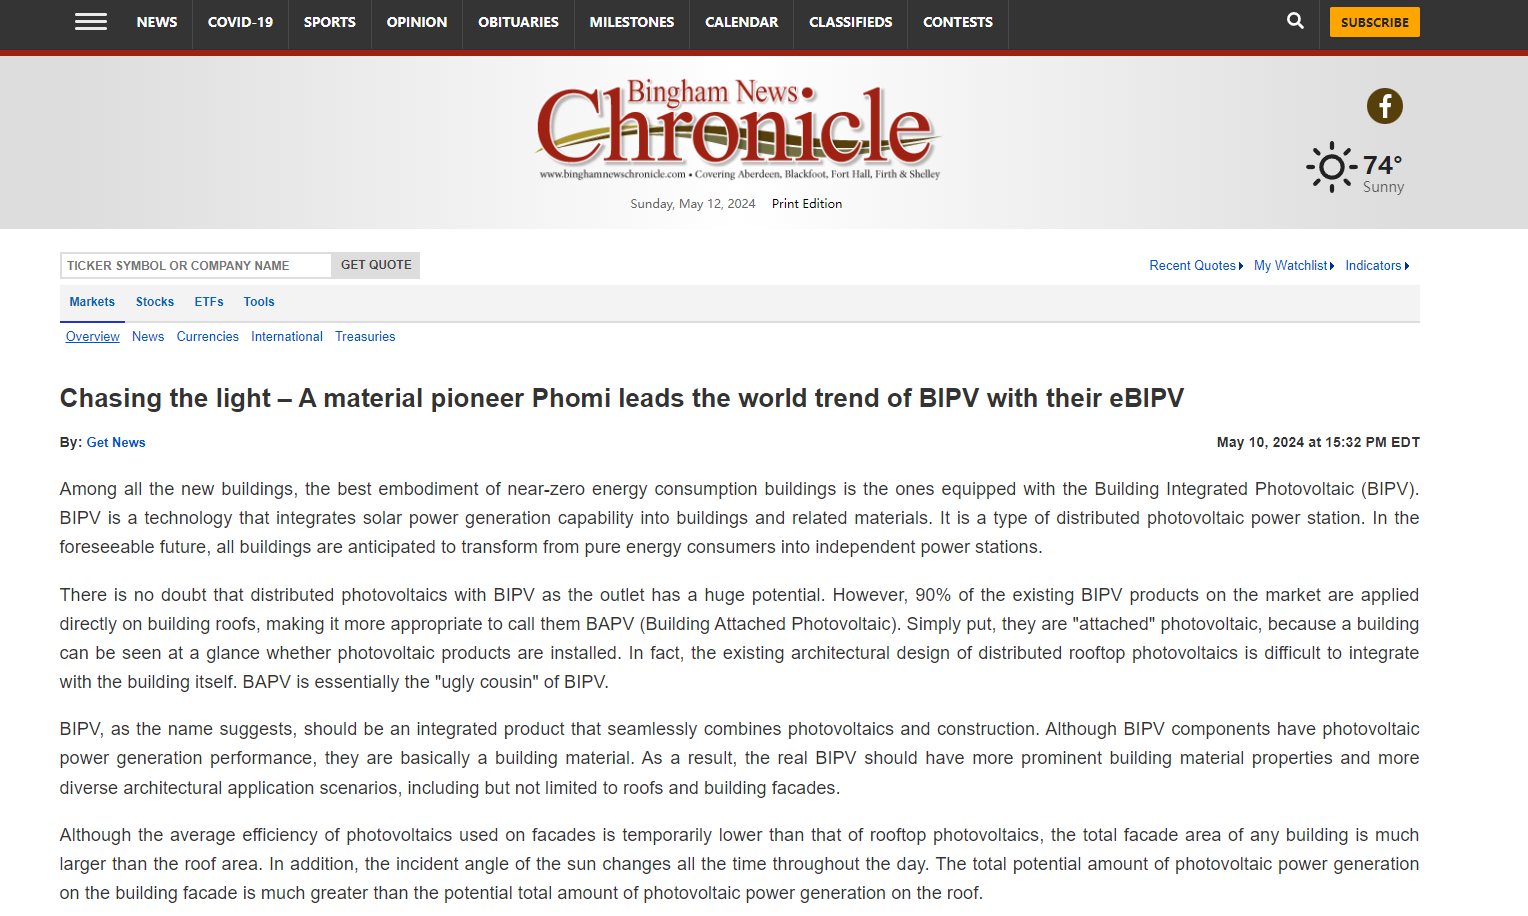1528x916 pixels.
Task: Expand the My Watchlist dropdown
Action: (1294, 266)
